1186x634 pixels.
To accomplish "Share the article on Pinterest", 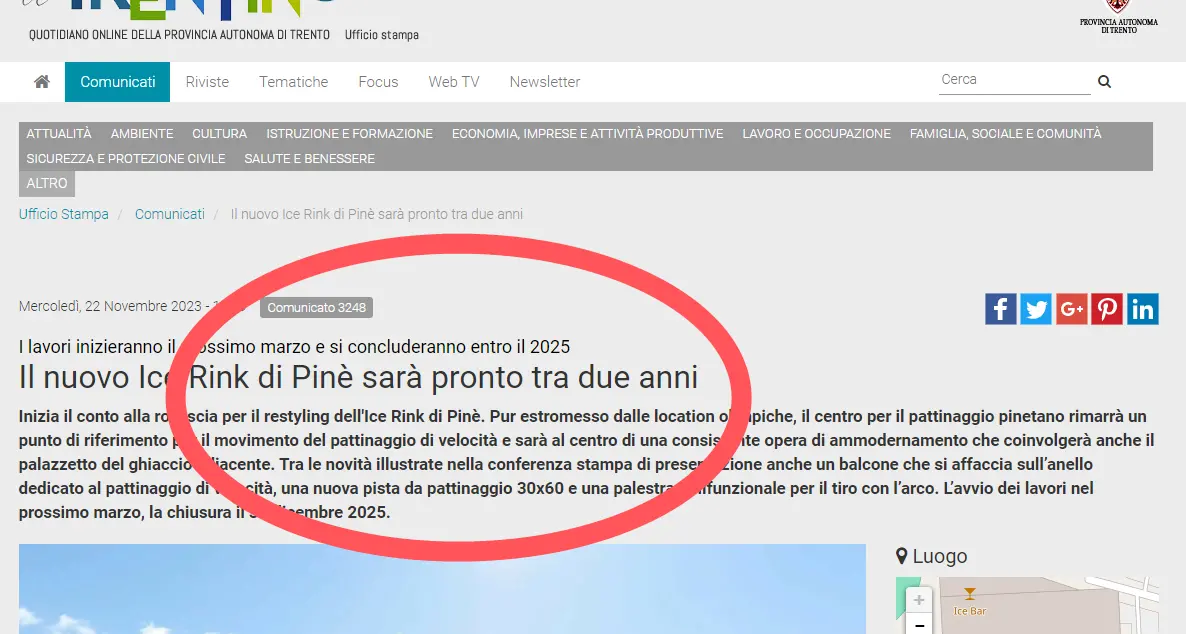I will point(1107,309).
